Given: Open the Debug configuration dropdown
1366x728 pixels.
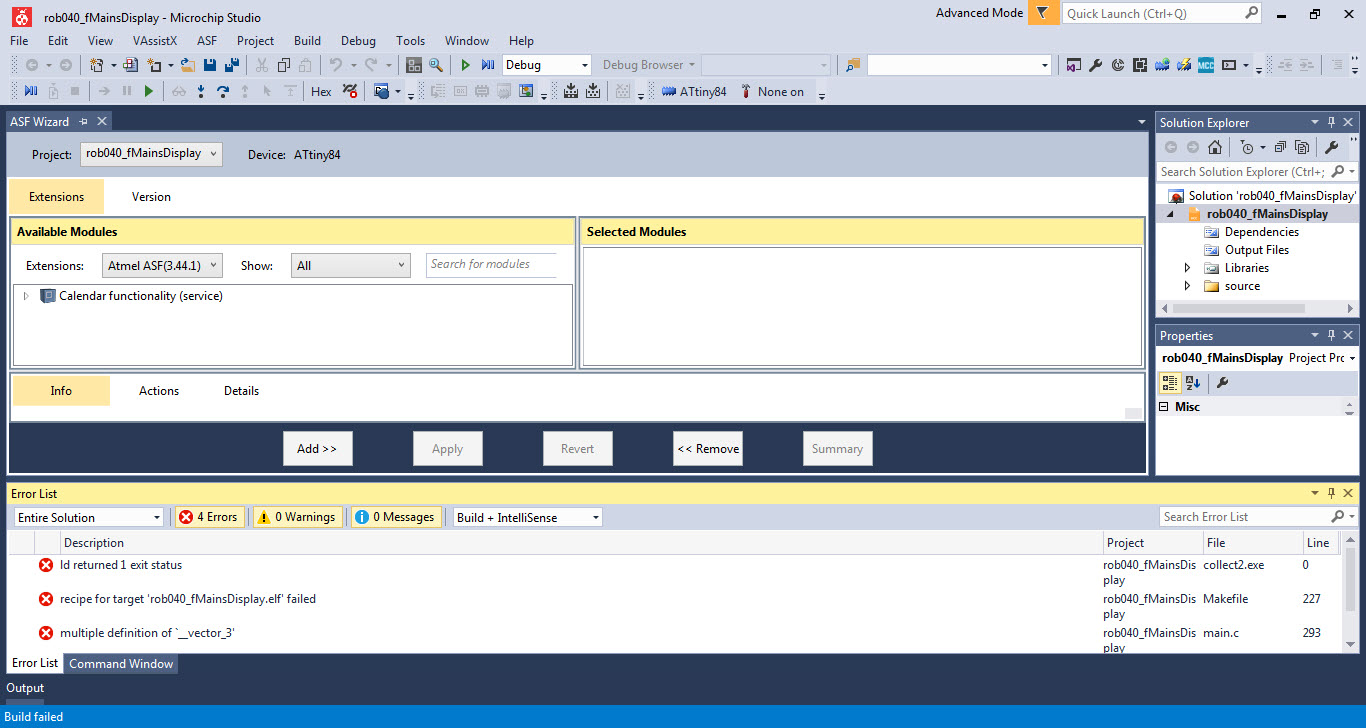Looking at the screenshot, I should point(547,65).
